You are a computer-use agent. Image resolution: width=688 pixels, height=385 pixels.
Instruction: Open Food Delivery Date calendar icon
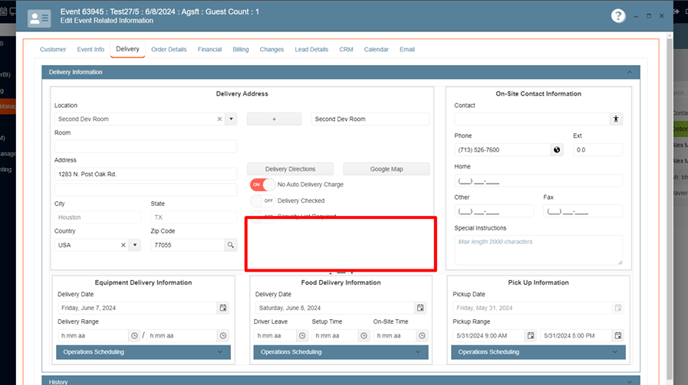pyautogui.click(x=420, y=308)
